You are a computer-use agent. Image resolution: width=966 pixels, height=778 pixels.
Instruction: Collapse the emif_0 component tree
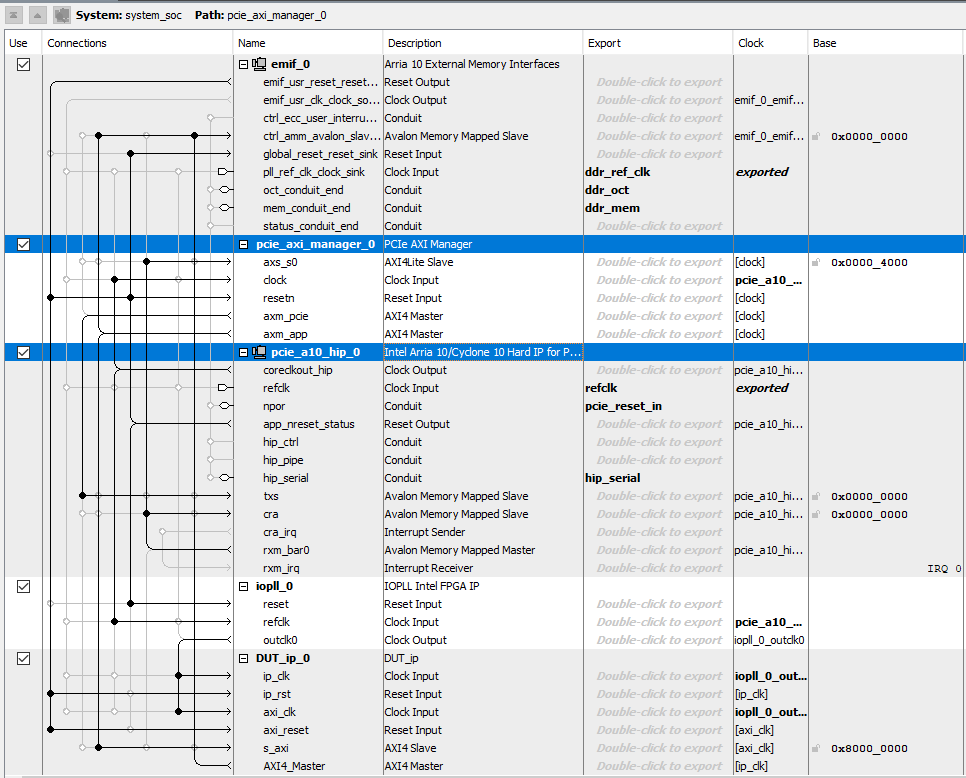click(243, 64)
